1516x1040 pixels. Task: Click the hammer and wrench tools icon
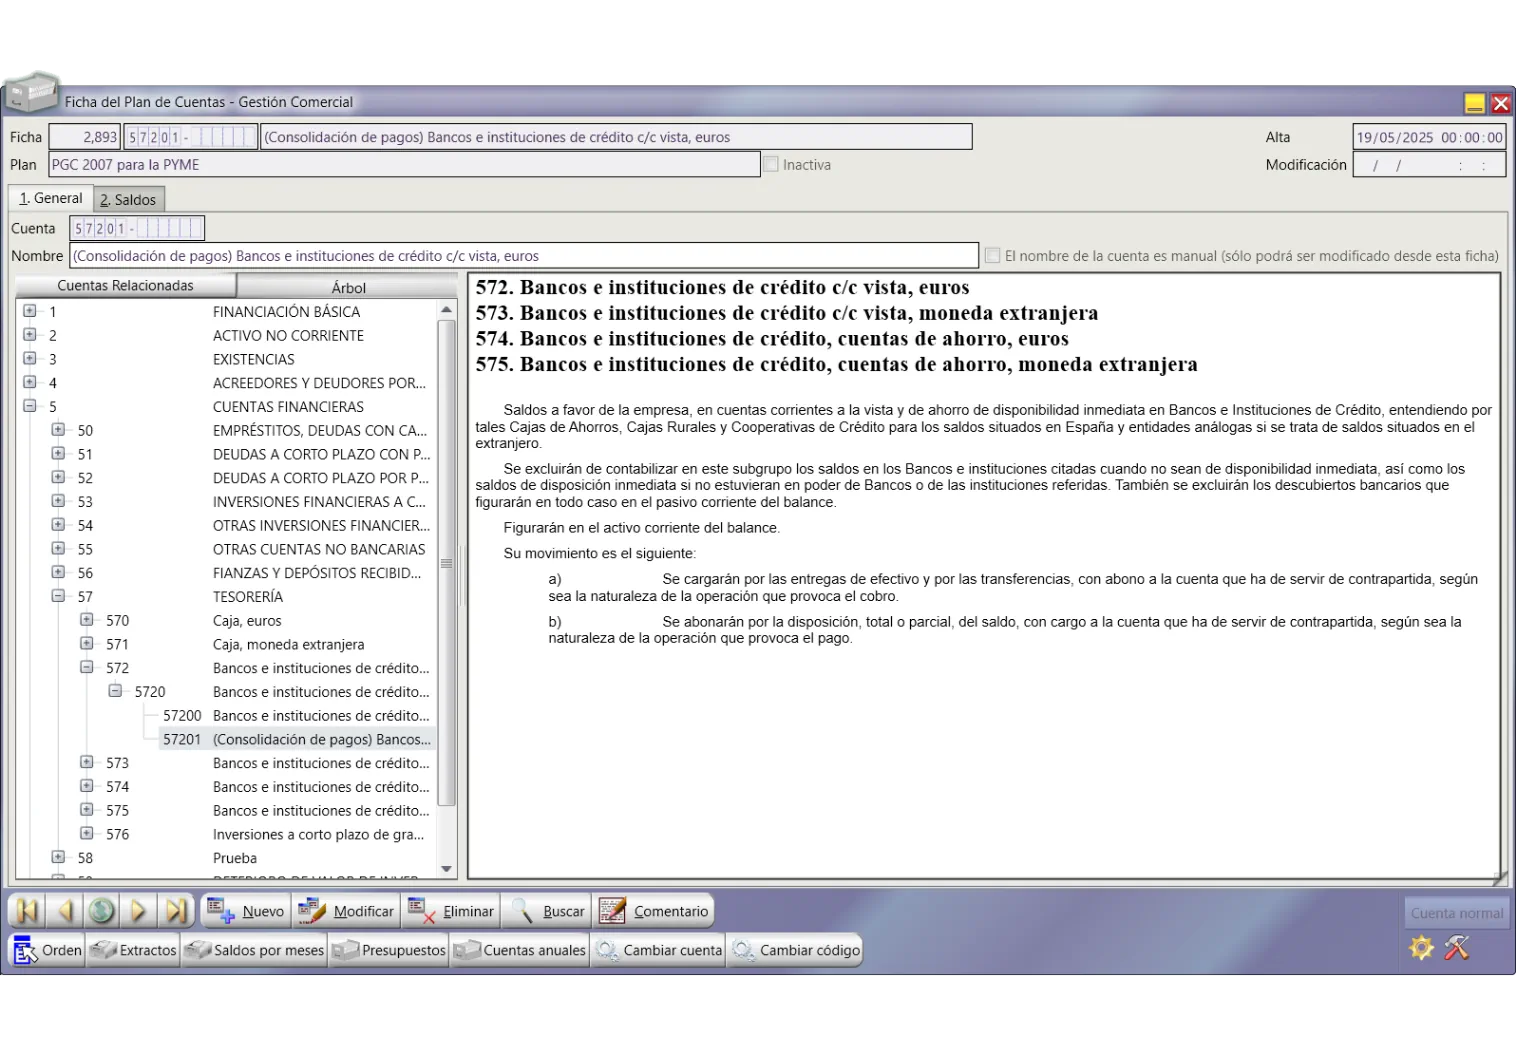(x=1457, y=947)
